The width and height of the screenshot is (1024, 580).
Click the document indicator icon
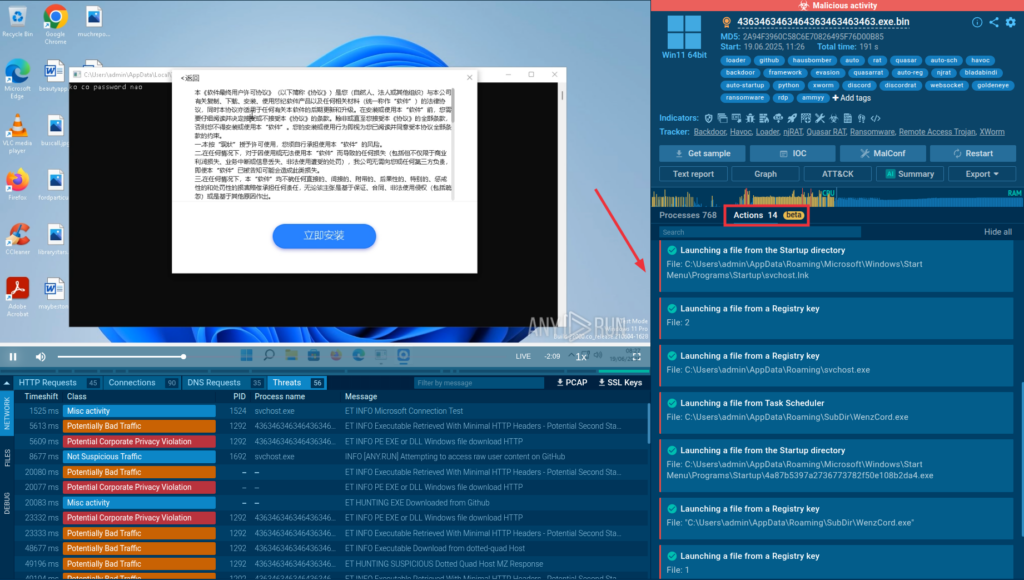pos(848,118)
